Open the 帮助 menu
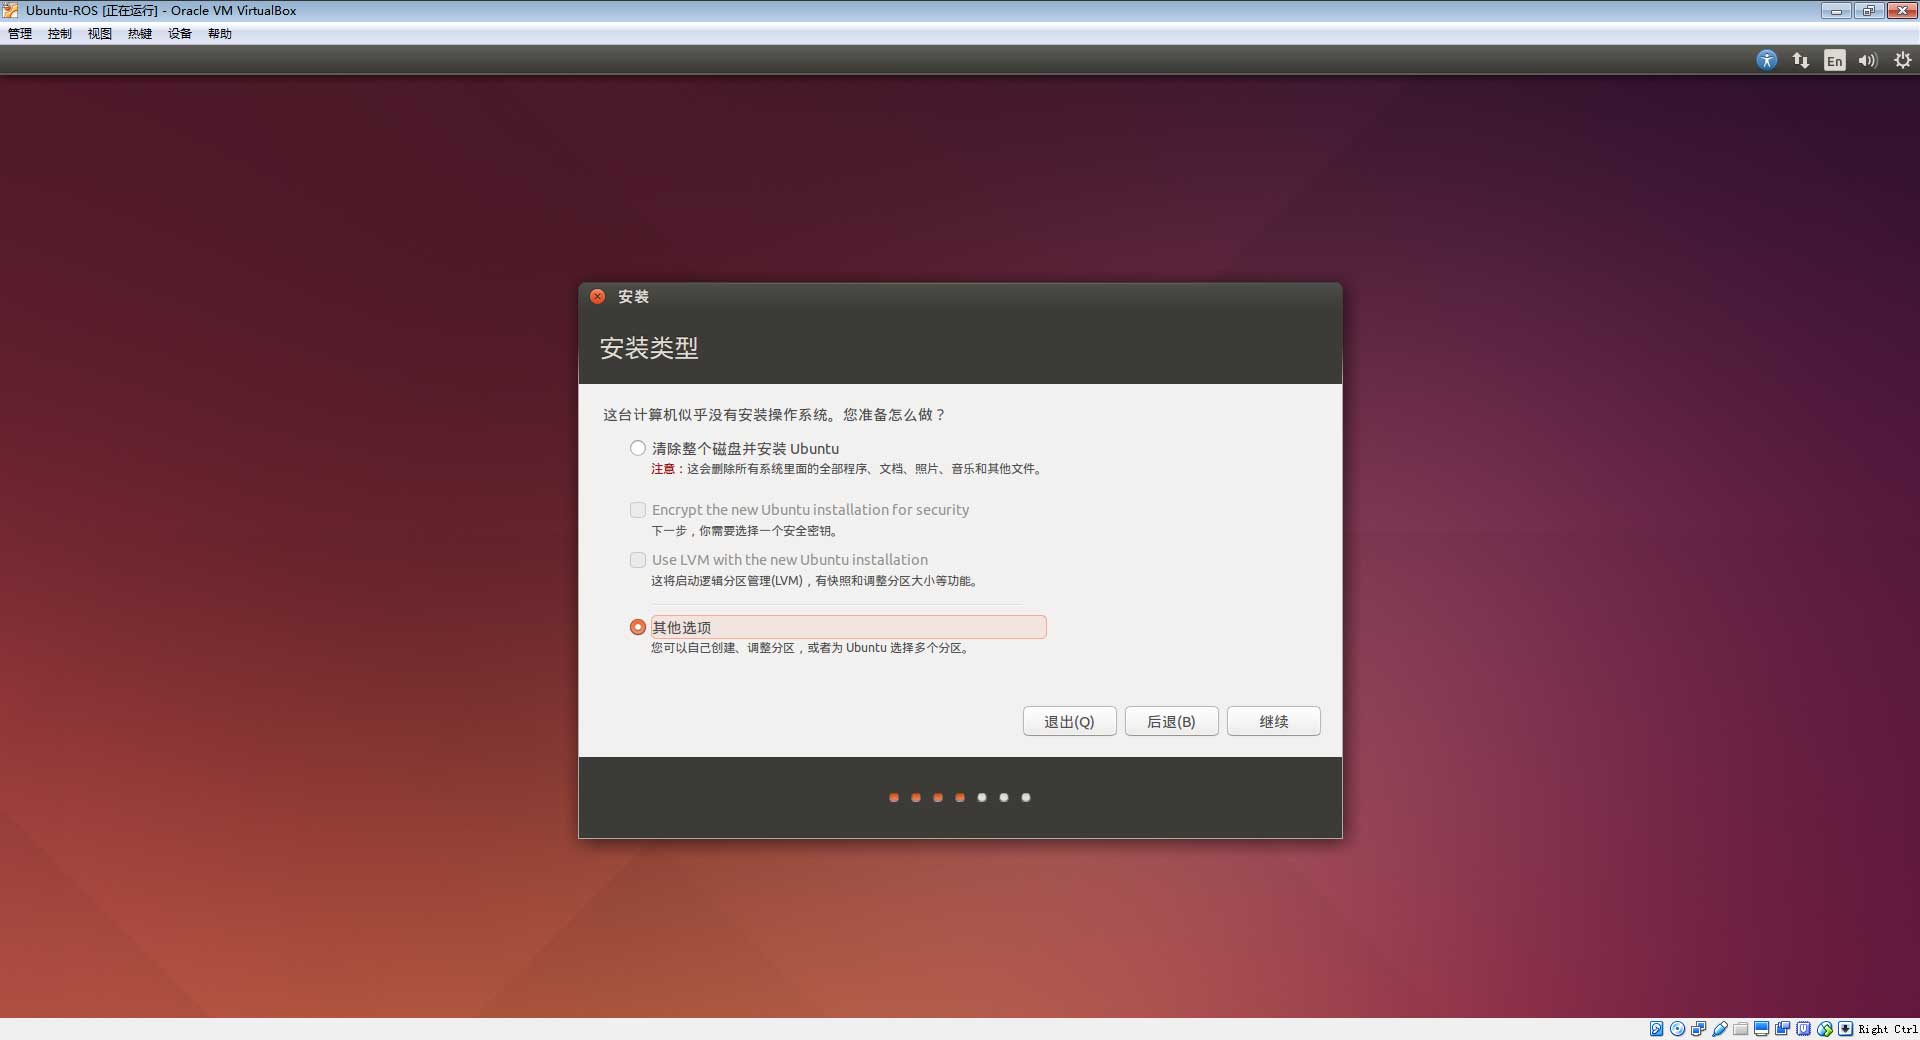Viewport: 1920px width, 1040px height. (220, 34)
